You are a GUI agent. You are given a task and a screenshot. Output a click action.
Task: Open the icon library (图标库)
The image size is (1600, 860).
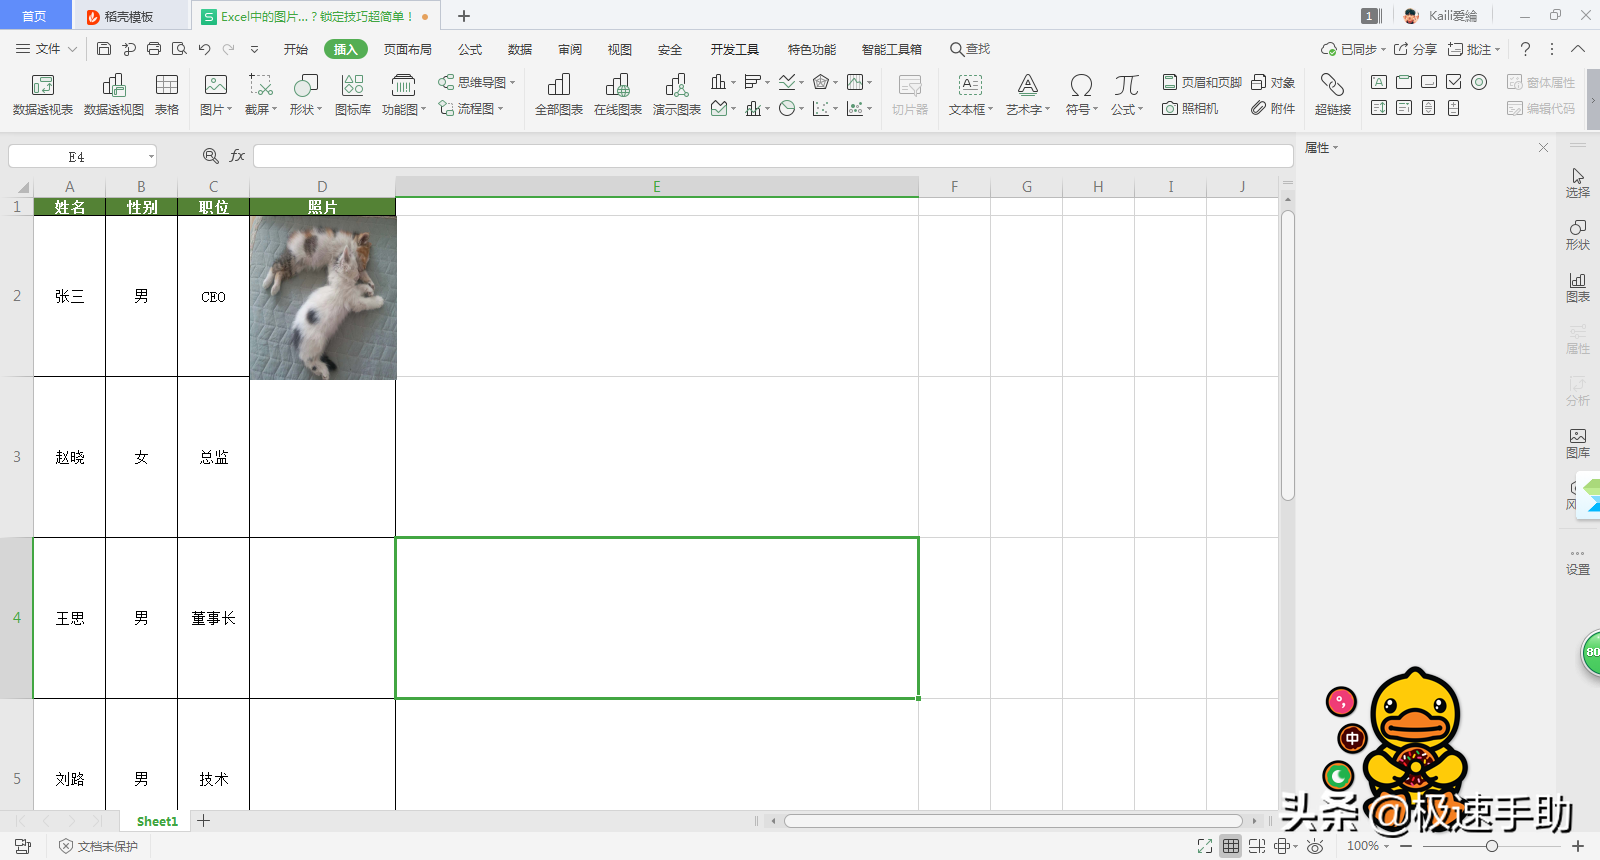pyautogui.click(x=352, y=95)
